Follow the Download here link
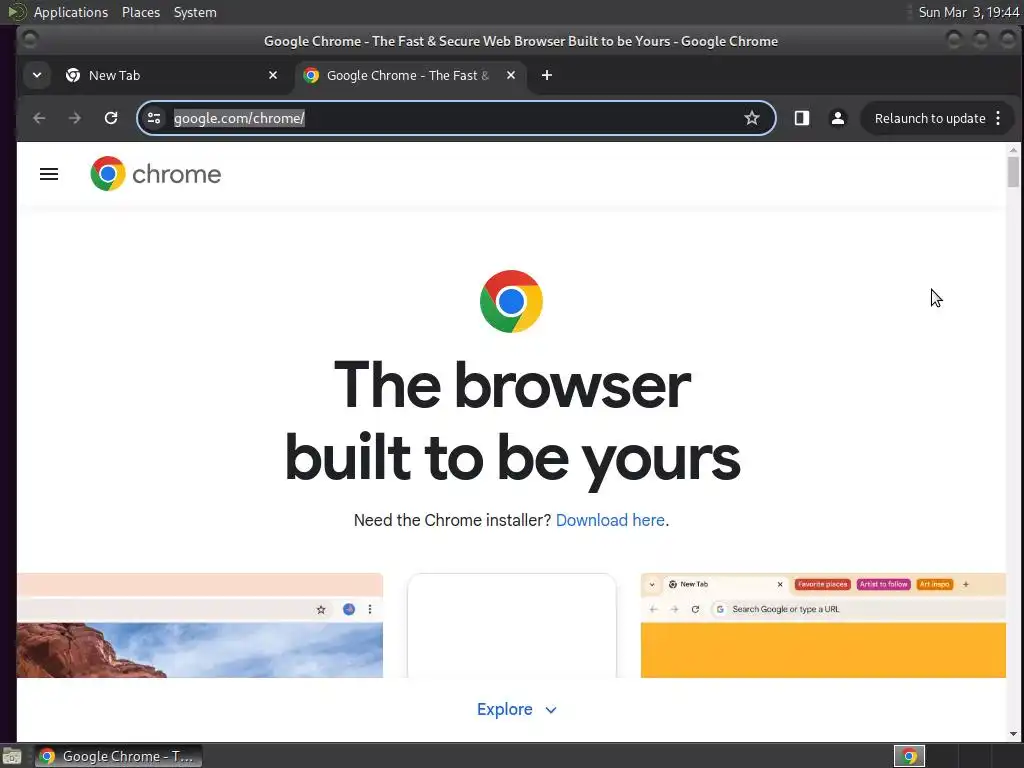1024x768 pixels. click(610, 520)
